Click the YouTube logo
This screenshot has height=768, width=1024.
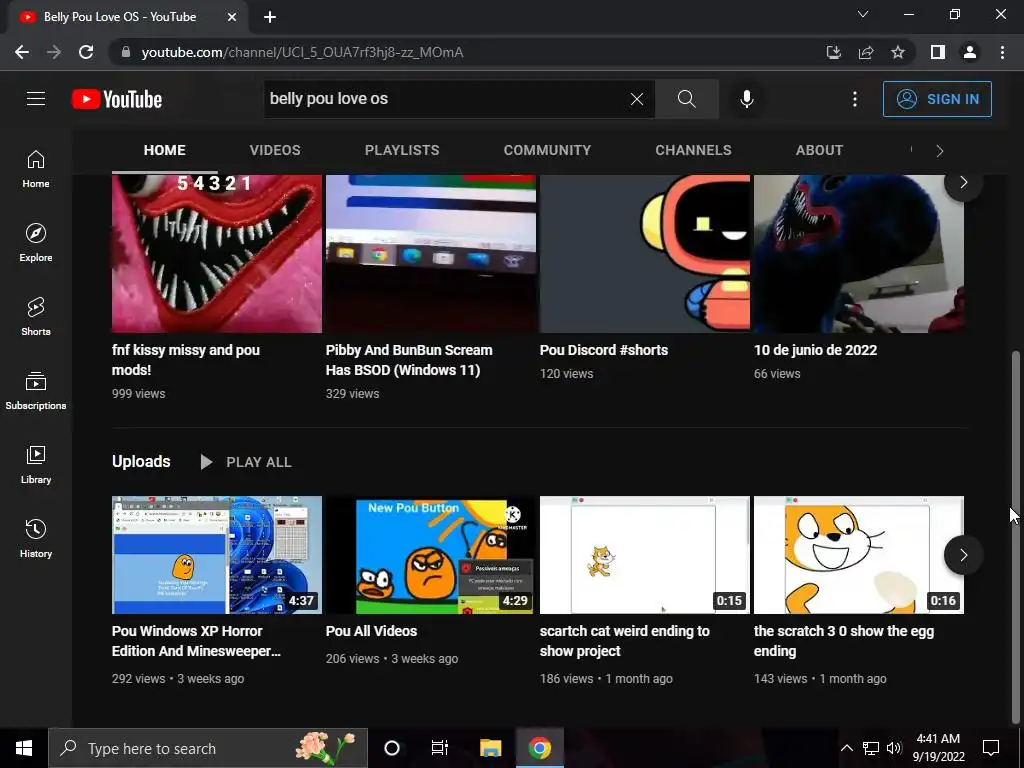click(117, 99)
